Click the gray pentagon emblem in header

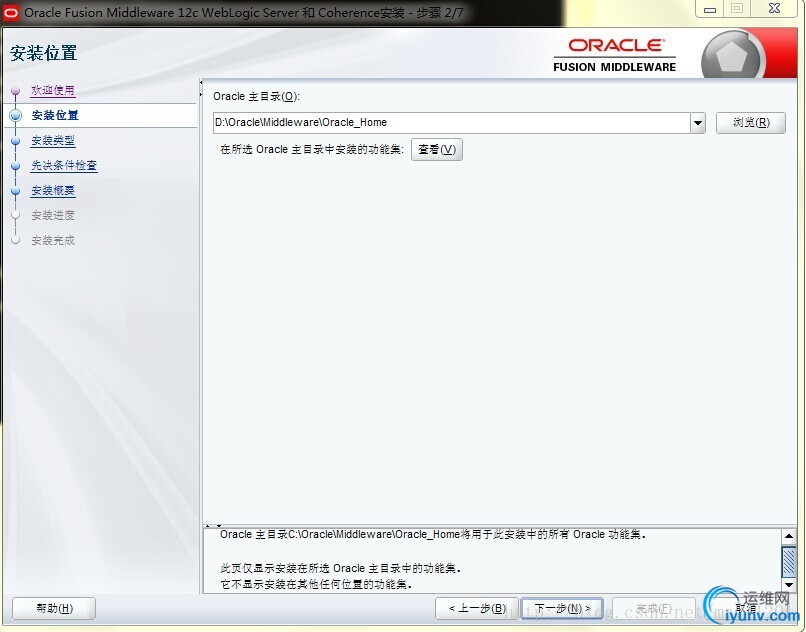732,56
